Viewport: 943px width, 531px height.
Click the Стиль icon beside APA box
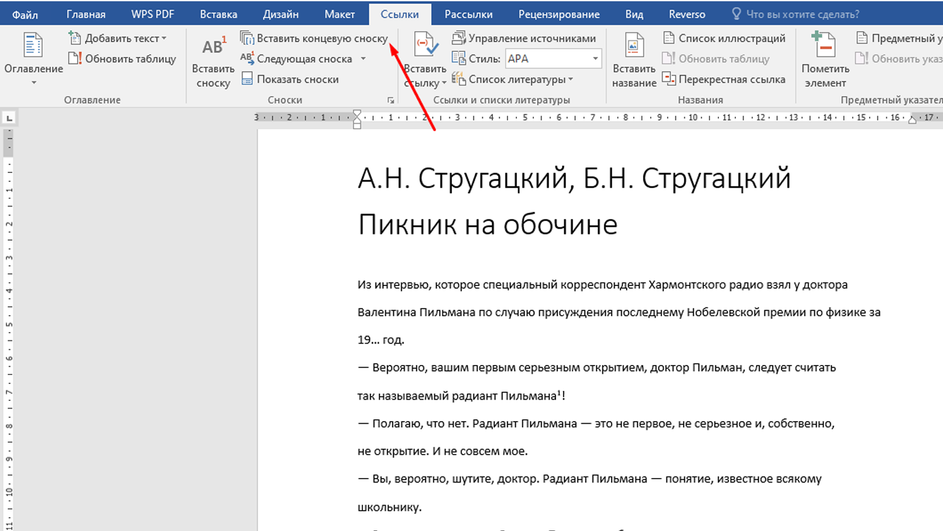458,58
